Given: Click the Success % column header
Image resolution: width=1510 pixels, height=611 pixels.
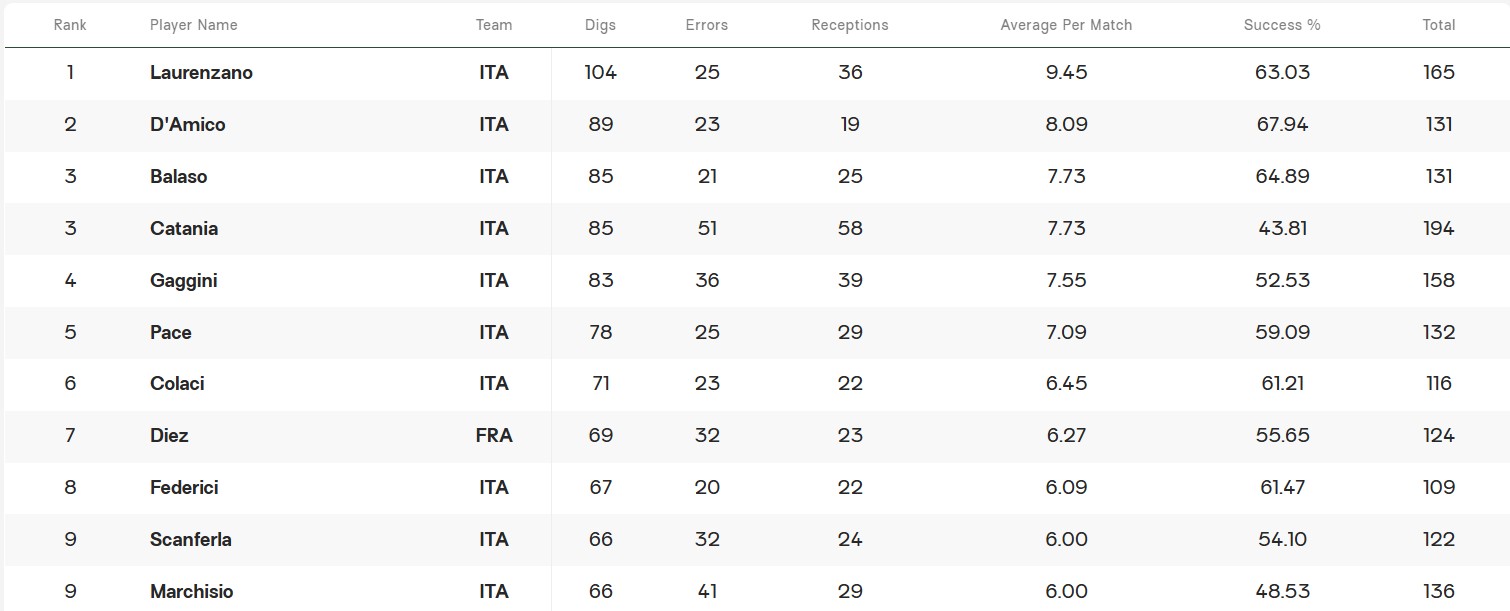Looking at the screenshot, I should (x=1282, y=25).
